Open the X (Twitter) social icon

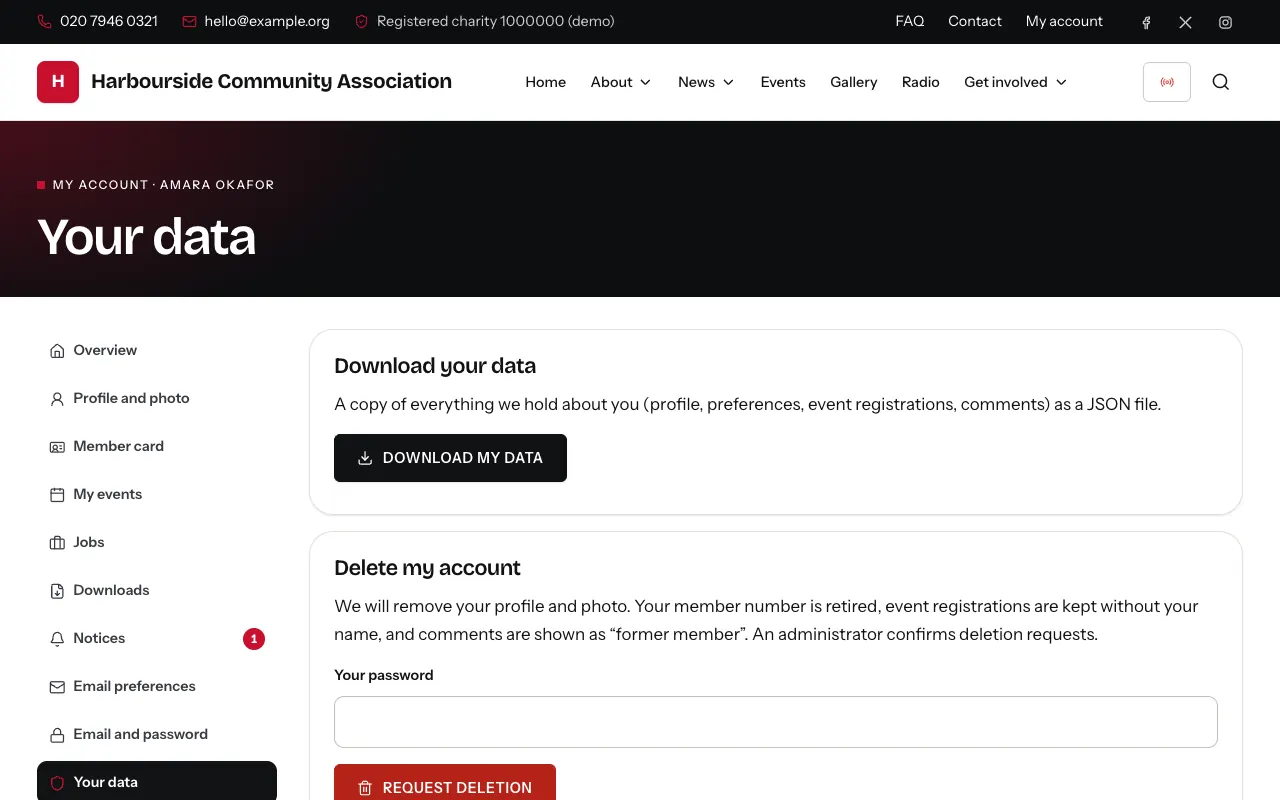coord(1185,22)
